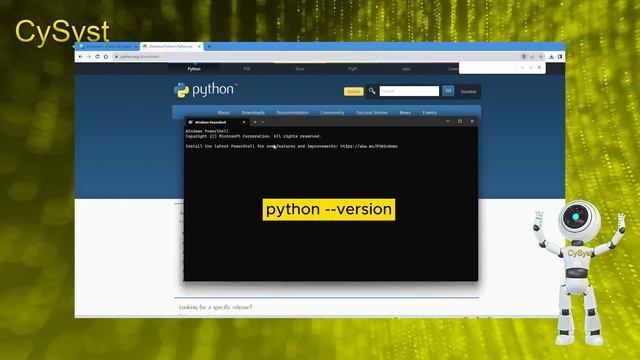The image size is (640, 360).
Task: Click the browser back arrow
Action: tap(80, 57)
